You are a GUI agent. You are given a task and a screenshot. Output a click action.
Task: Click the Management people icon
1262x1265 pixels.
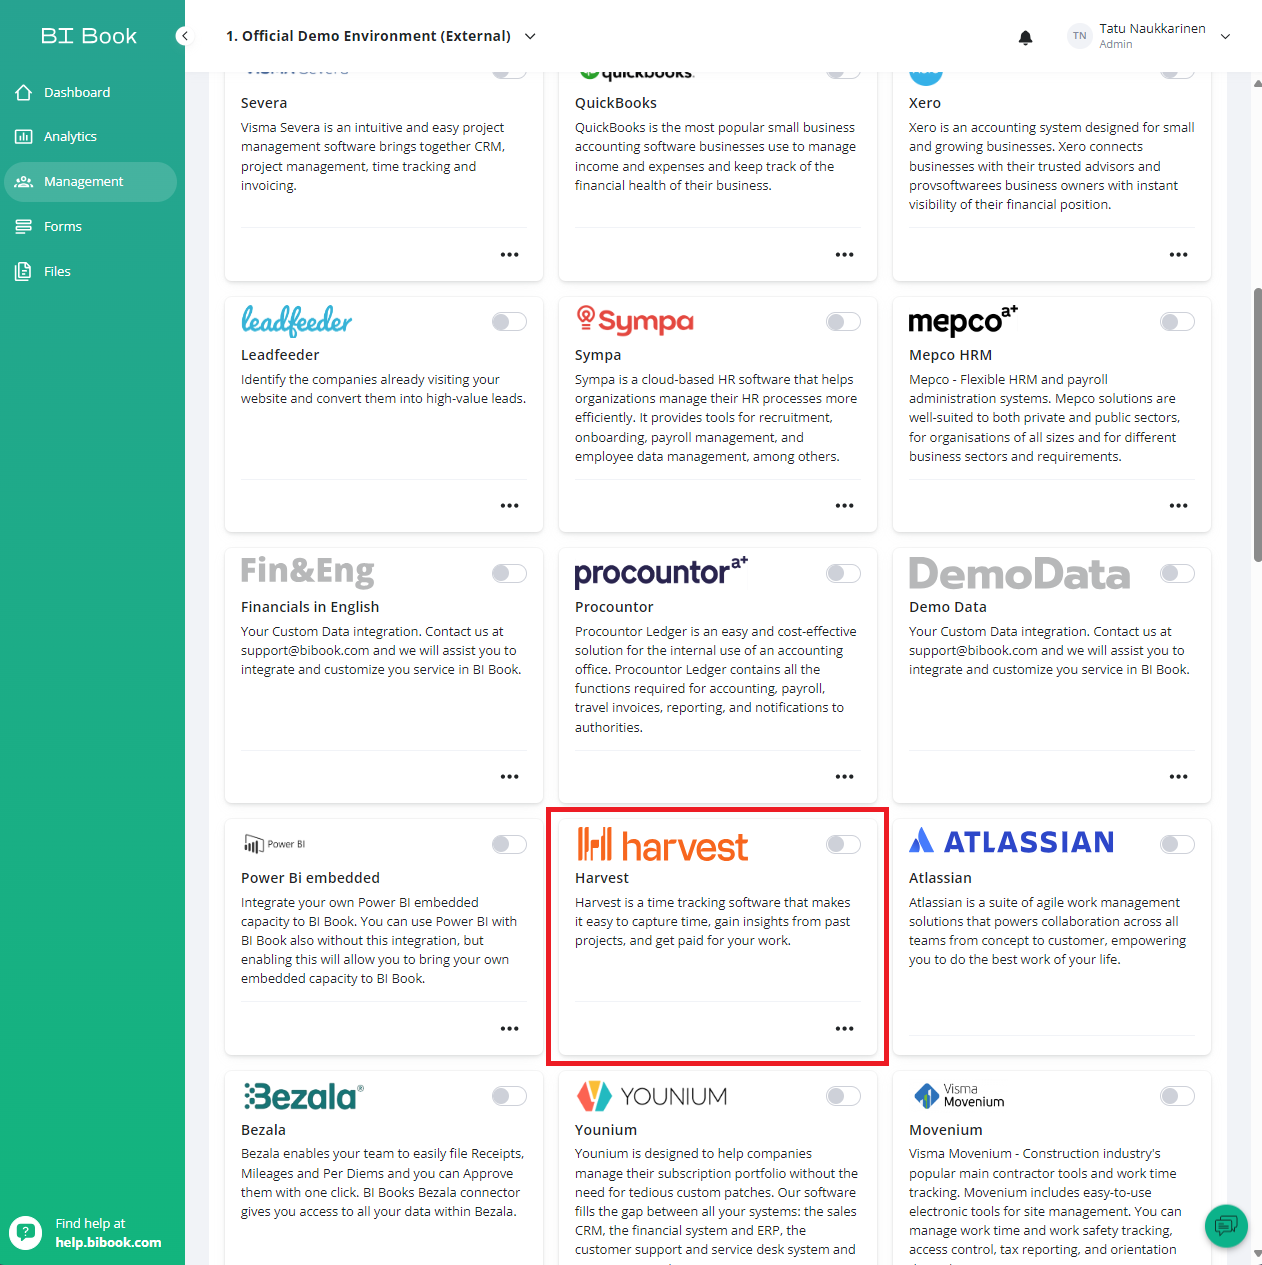click(x=24, y=181)
